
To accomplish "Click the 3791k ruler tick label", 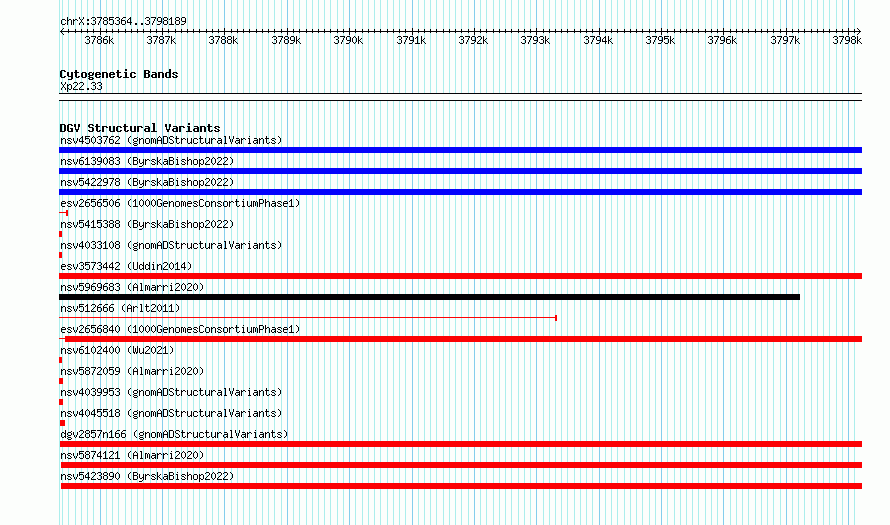I will coord(411,40).
